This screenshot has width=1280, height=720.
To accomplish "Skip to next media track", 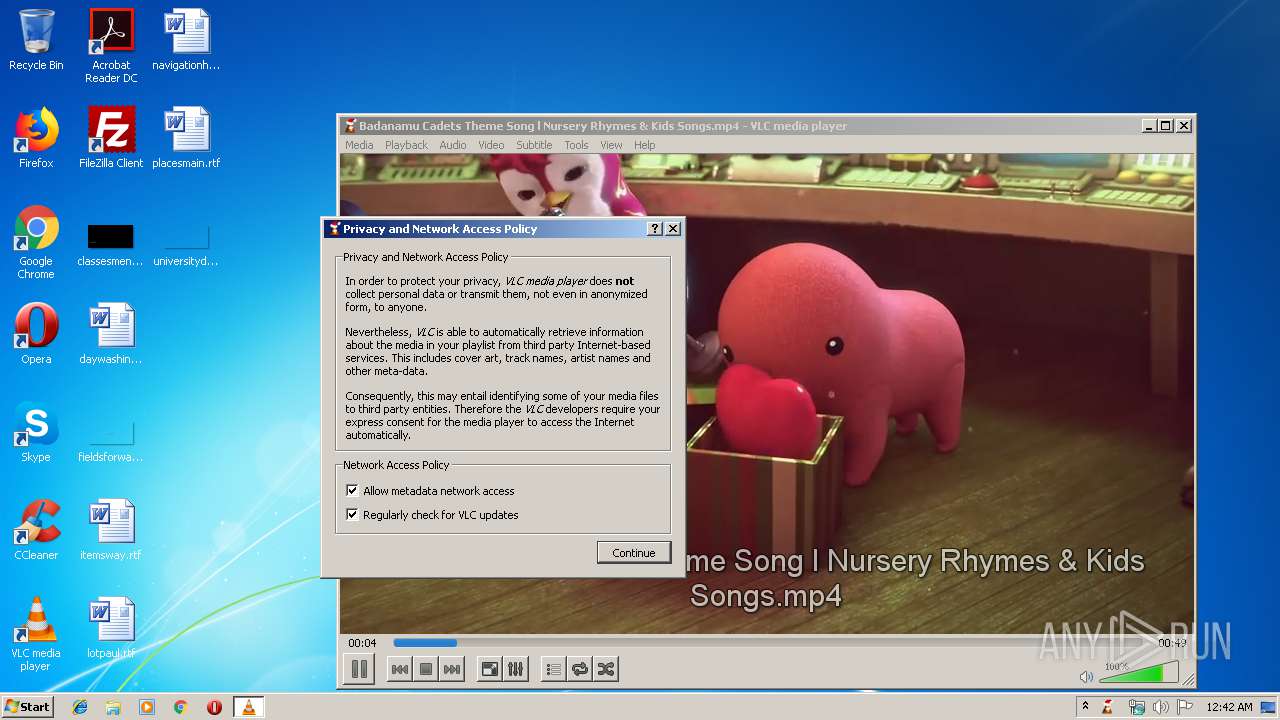I will [452, 670].
